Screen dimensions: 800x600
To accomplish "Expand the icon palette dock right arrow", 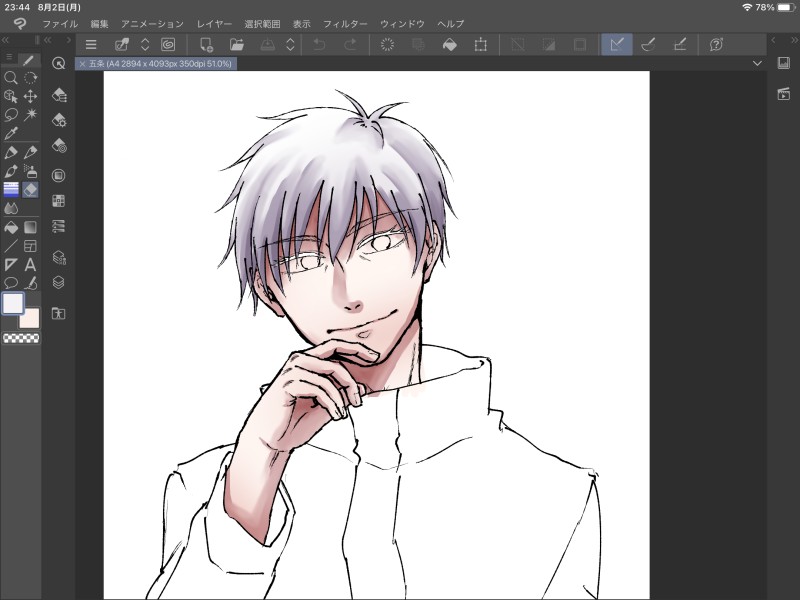I will pyautogui.click(x=68, y=40).
